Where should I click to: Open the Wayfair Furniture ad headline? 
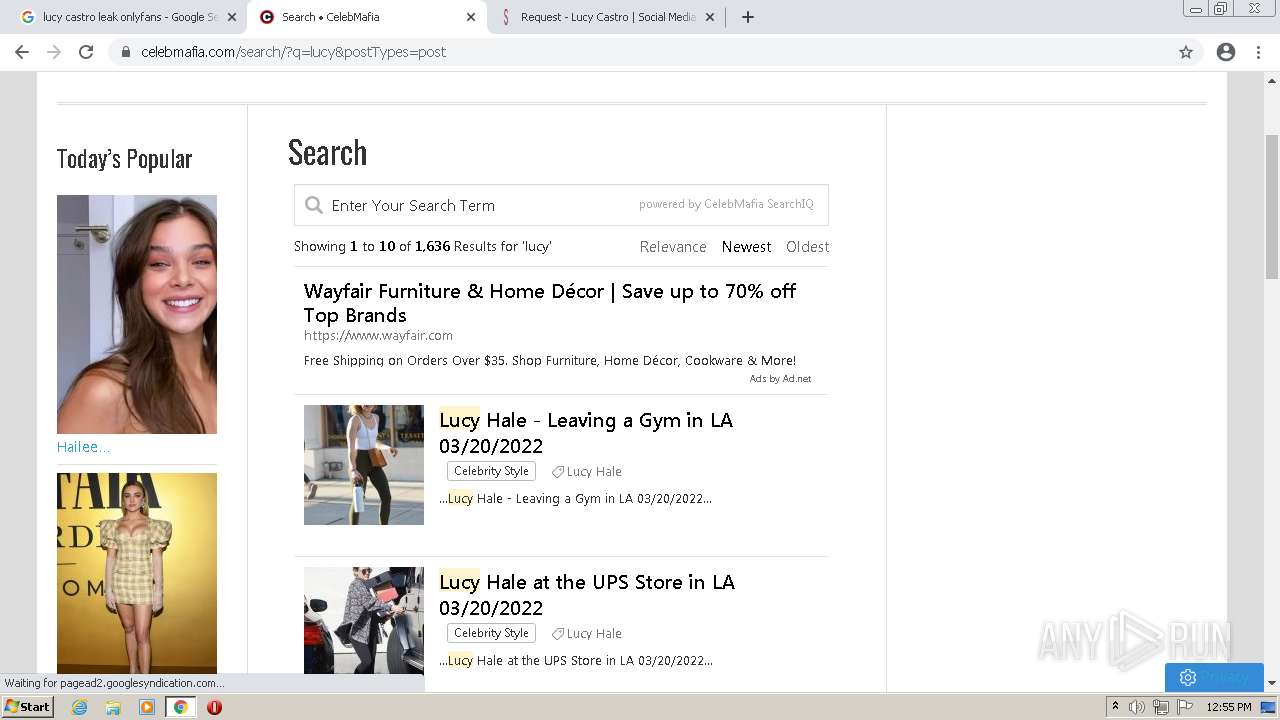(550, 303)
